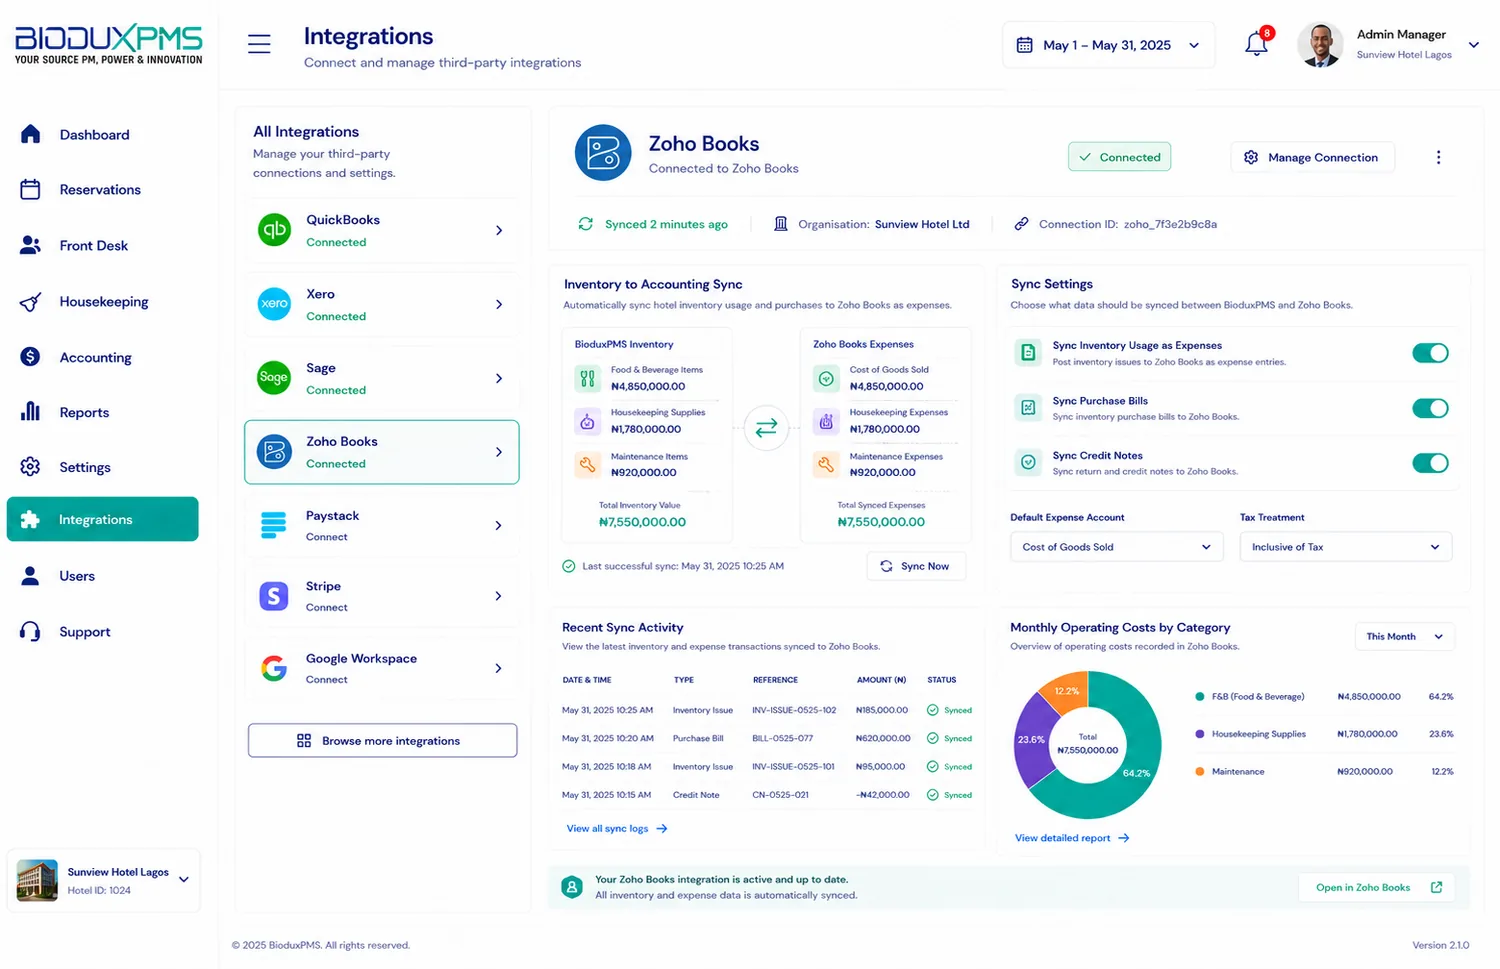Screen dimensions: 1500x969
Task: Click the Paystack logo icon
Action: [274, 525]
